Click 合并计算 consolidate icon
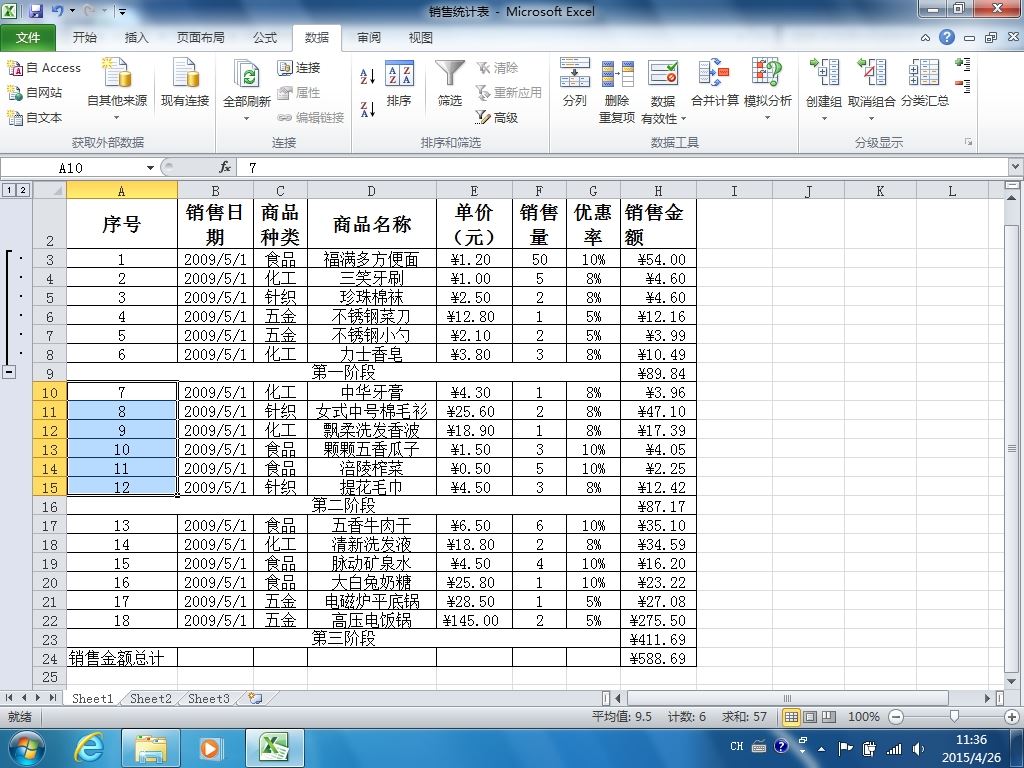The height and width of the screenshot is (768, 1024). click(x=715, y=73)
